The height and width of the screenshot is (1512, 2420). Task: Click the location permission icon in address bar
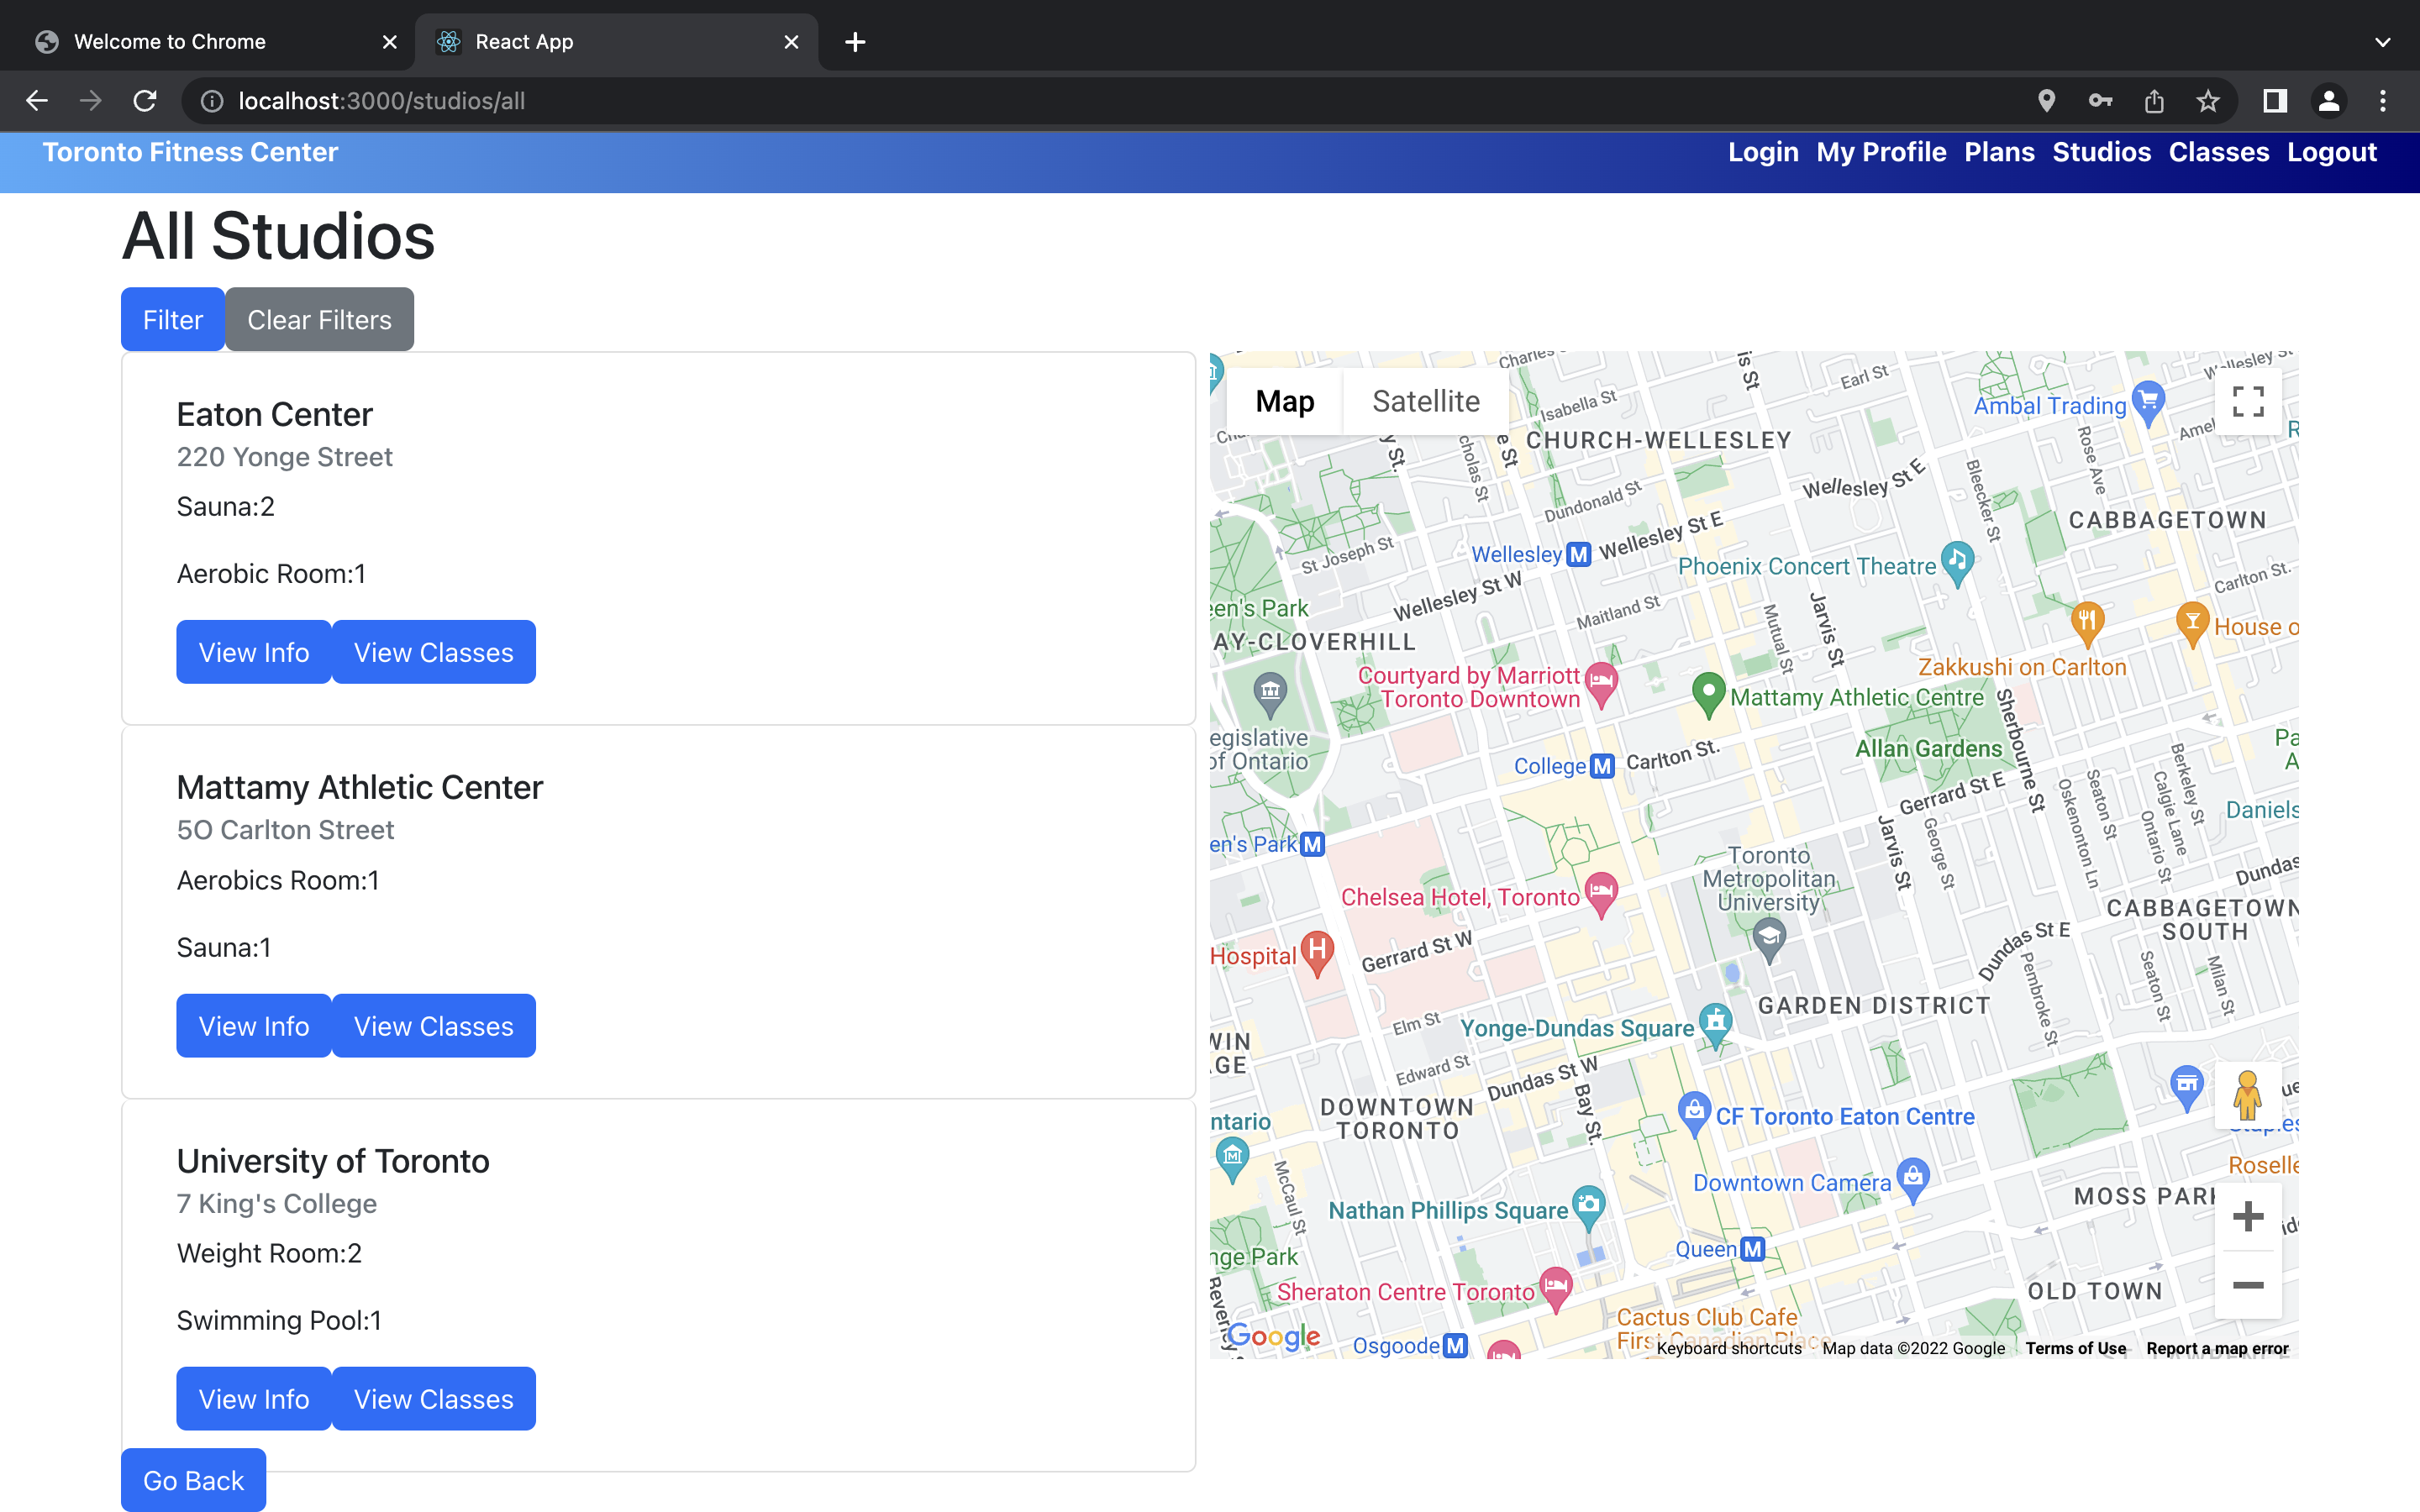pos(2046,101)
